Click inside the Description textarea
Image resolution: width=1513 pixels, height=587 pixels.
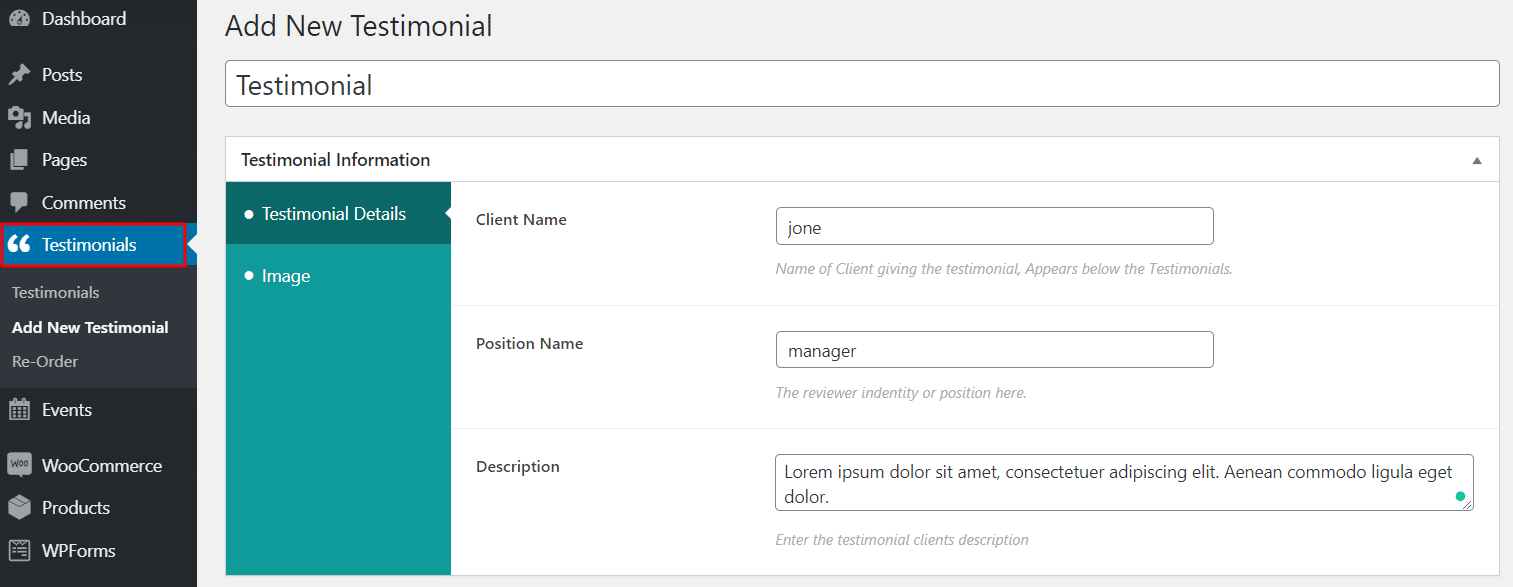(1124, 483)
